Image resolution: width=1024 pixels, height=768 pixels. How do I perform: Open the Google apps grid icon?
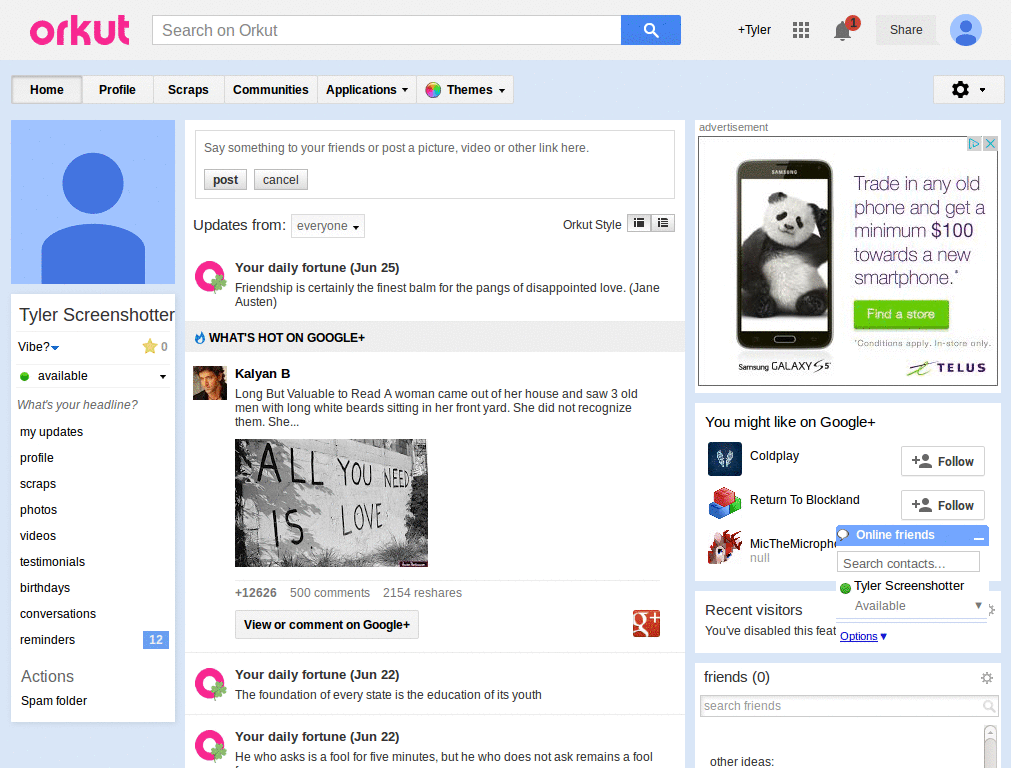tap(801, 30)
